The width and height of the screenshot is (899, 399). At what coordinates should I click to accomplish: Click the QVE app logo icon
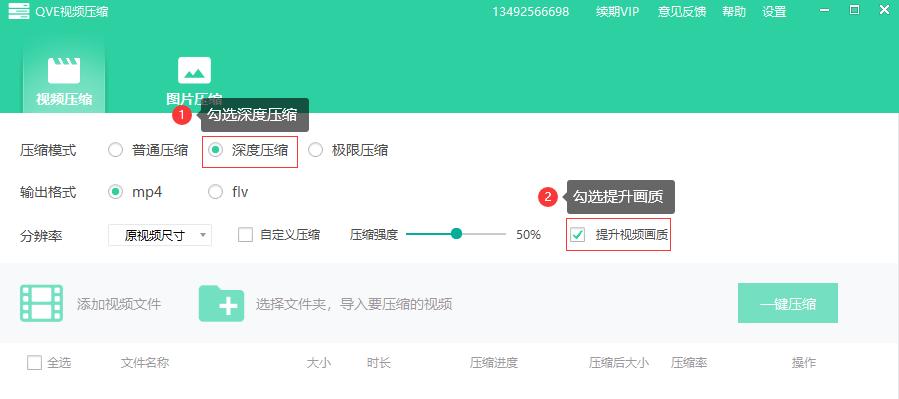[18, 11]
